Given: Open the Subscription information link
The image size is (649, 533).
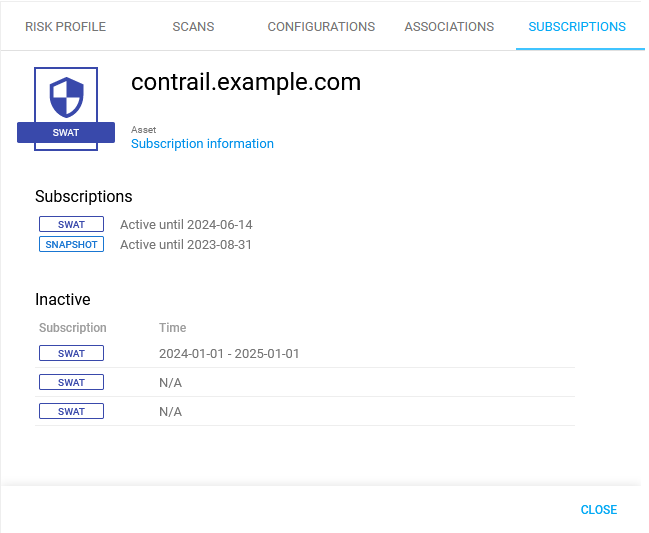Looking at the screenshot, I should tap(202, 144).
